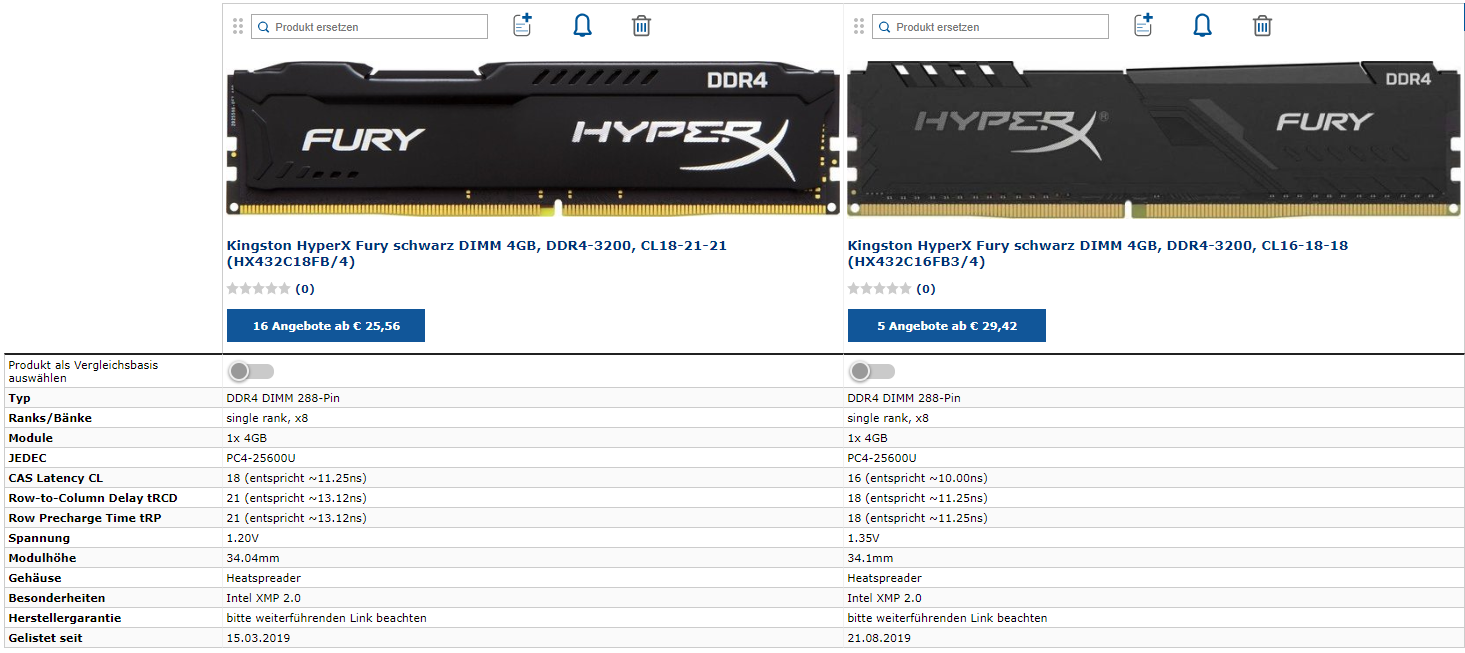Select '34.04mm' module height value
Viewport: 1465px width, 653px height.
click(x=253, y=558)
